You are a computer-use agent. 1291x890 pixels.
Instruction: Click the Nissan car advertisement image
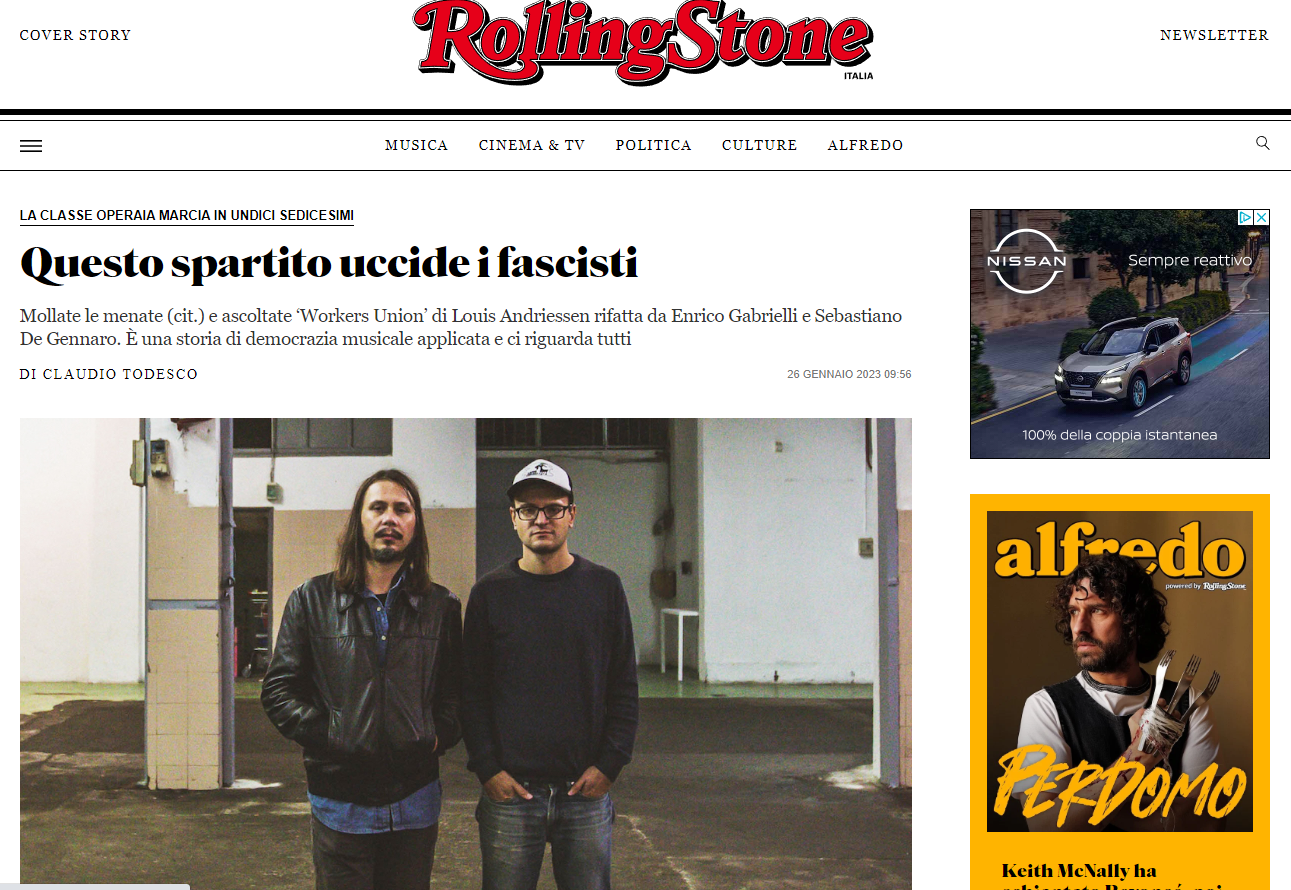(1120, 334)
